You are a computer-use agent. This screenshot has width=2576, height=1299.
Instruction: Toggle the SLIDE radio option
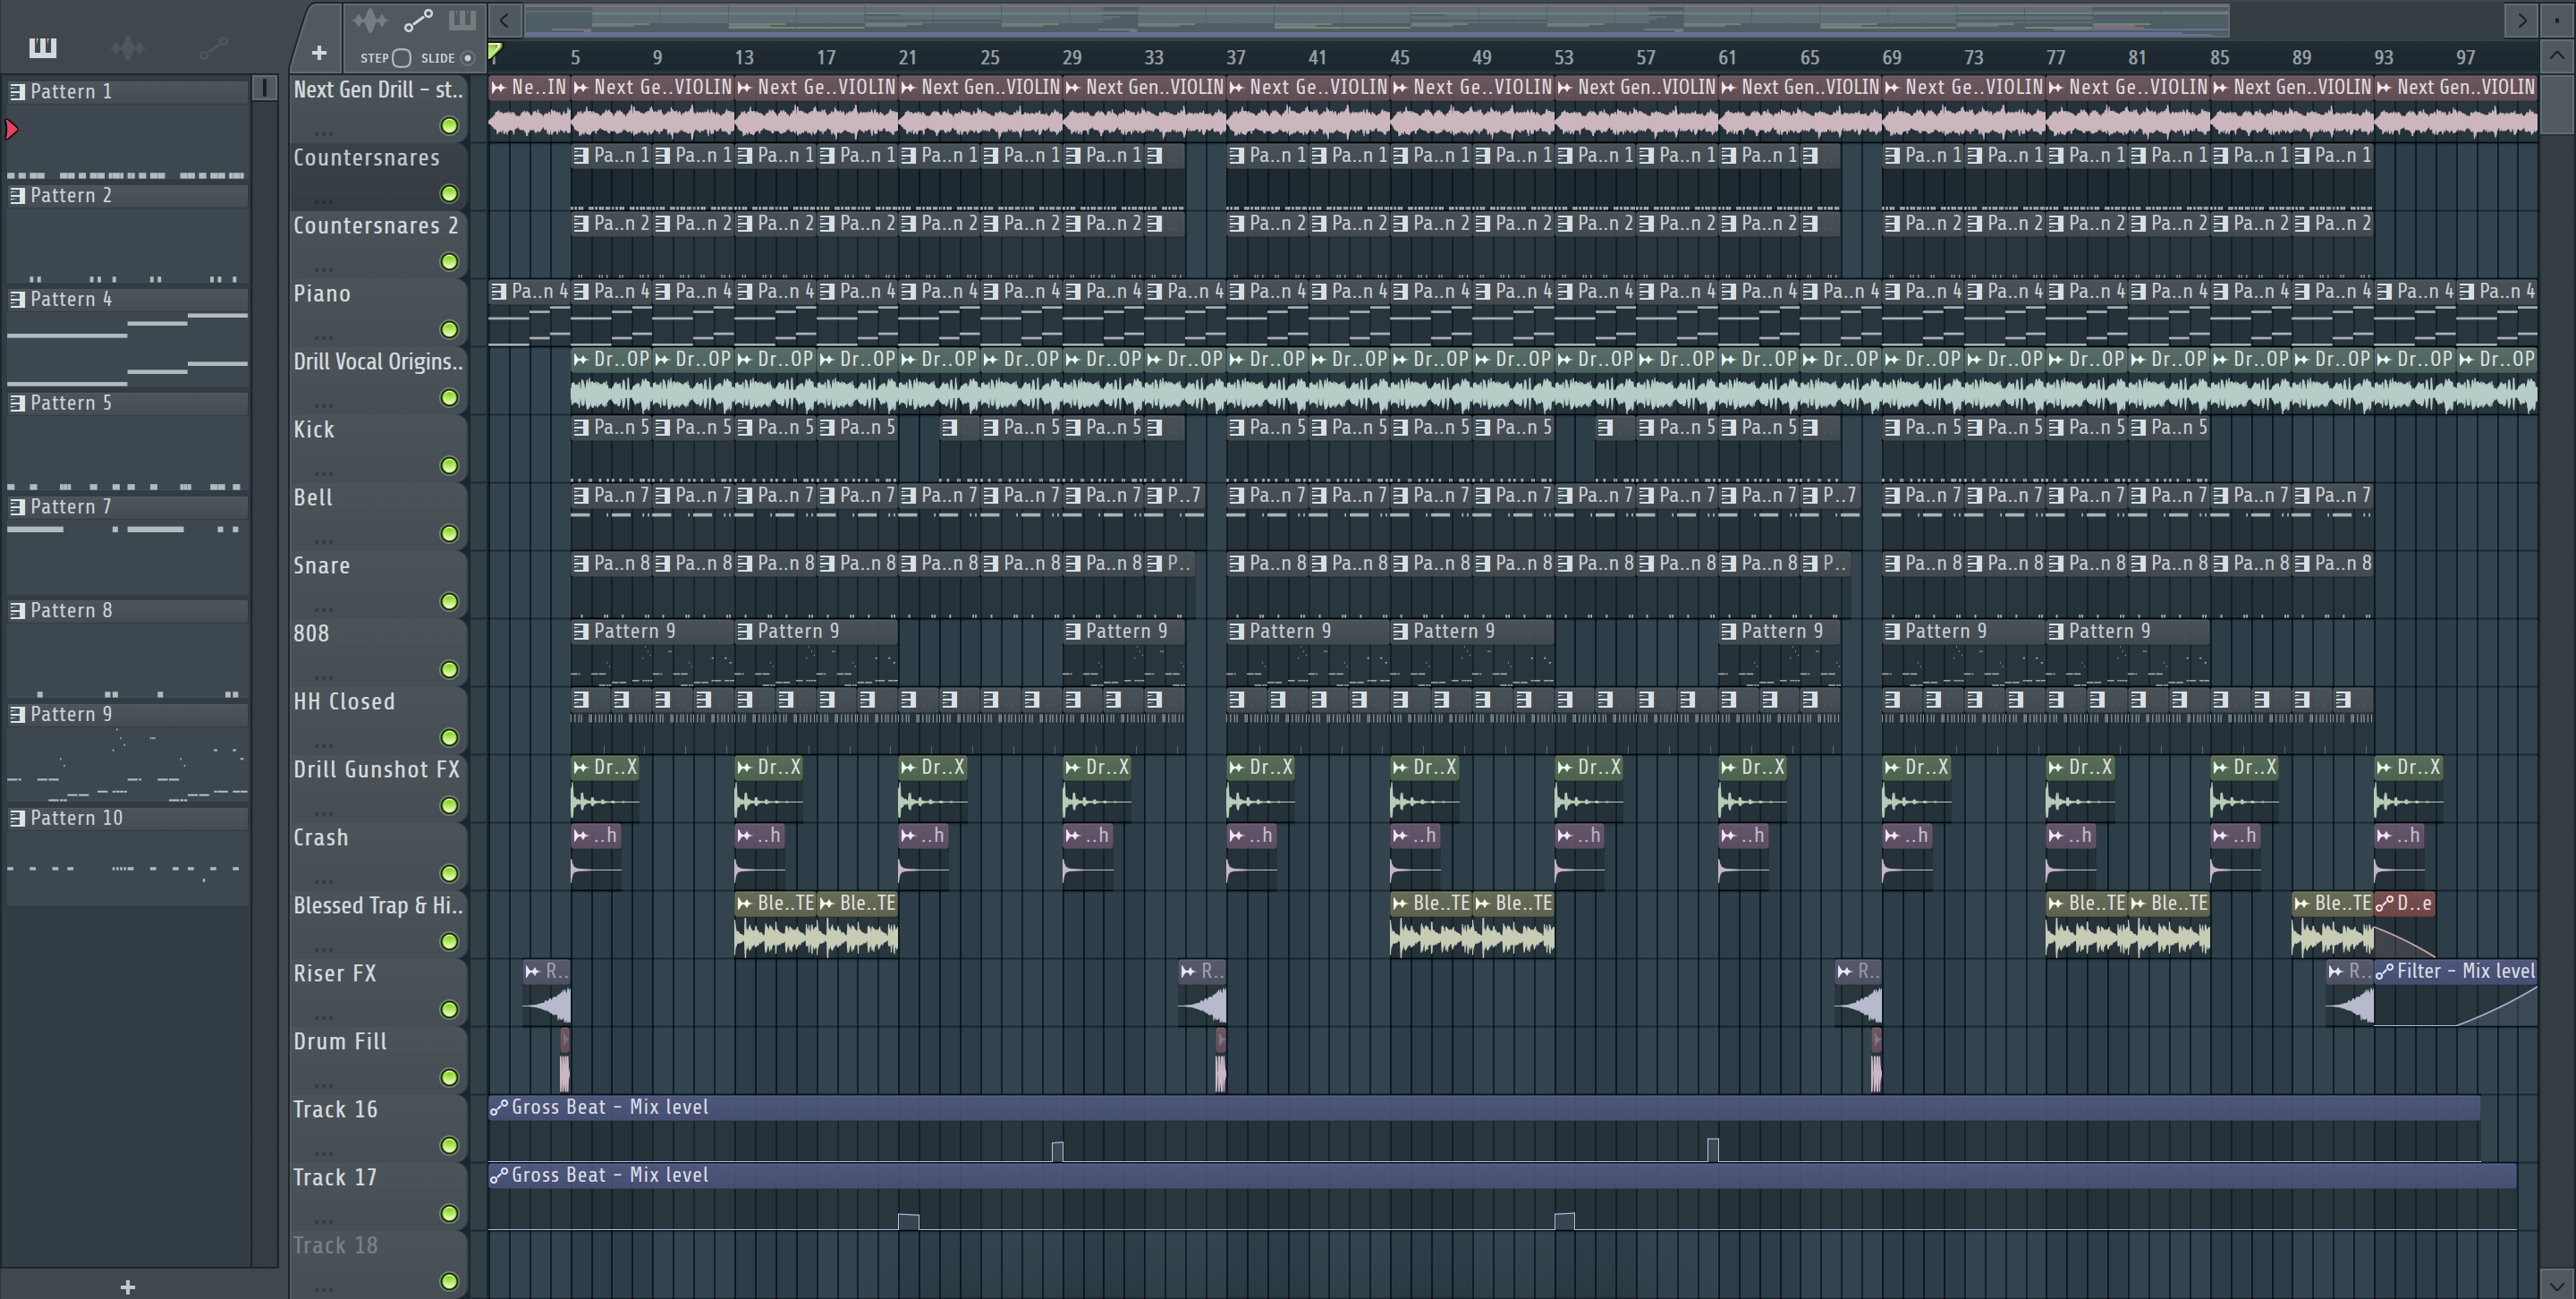467,58
